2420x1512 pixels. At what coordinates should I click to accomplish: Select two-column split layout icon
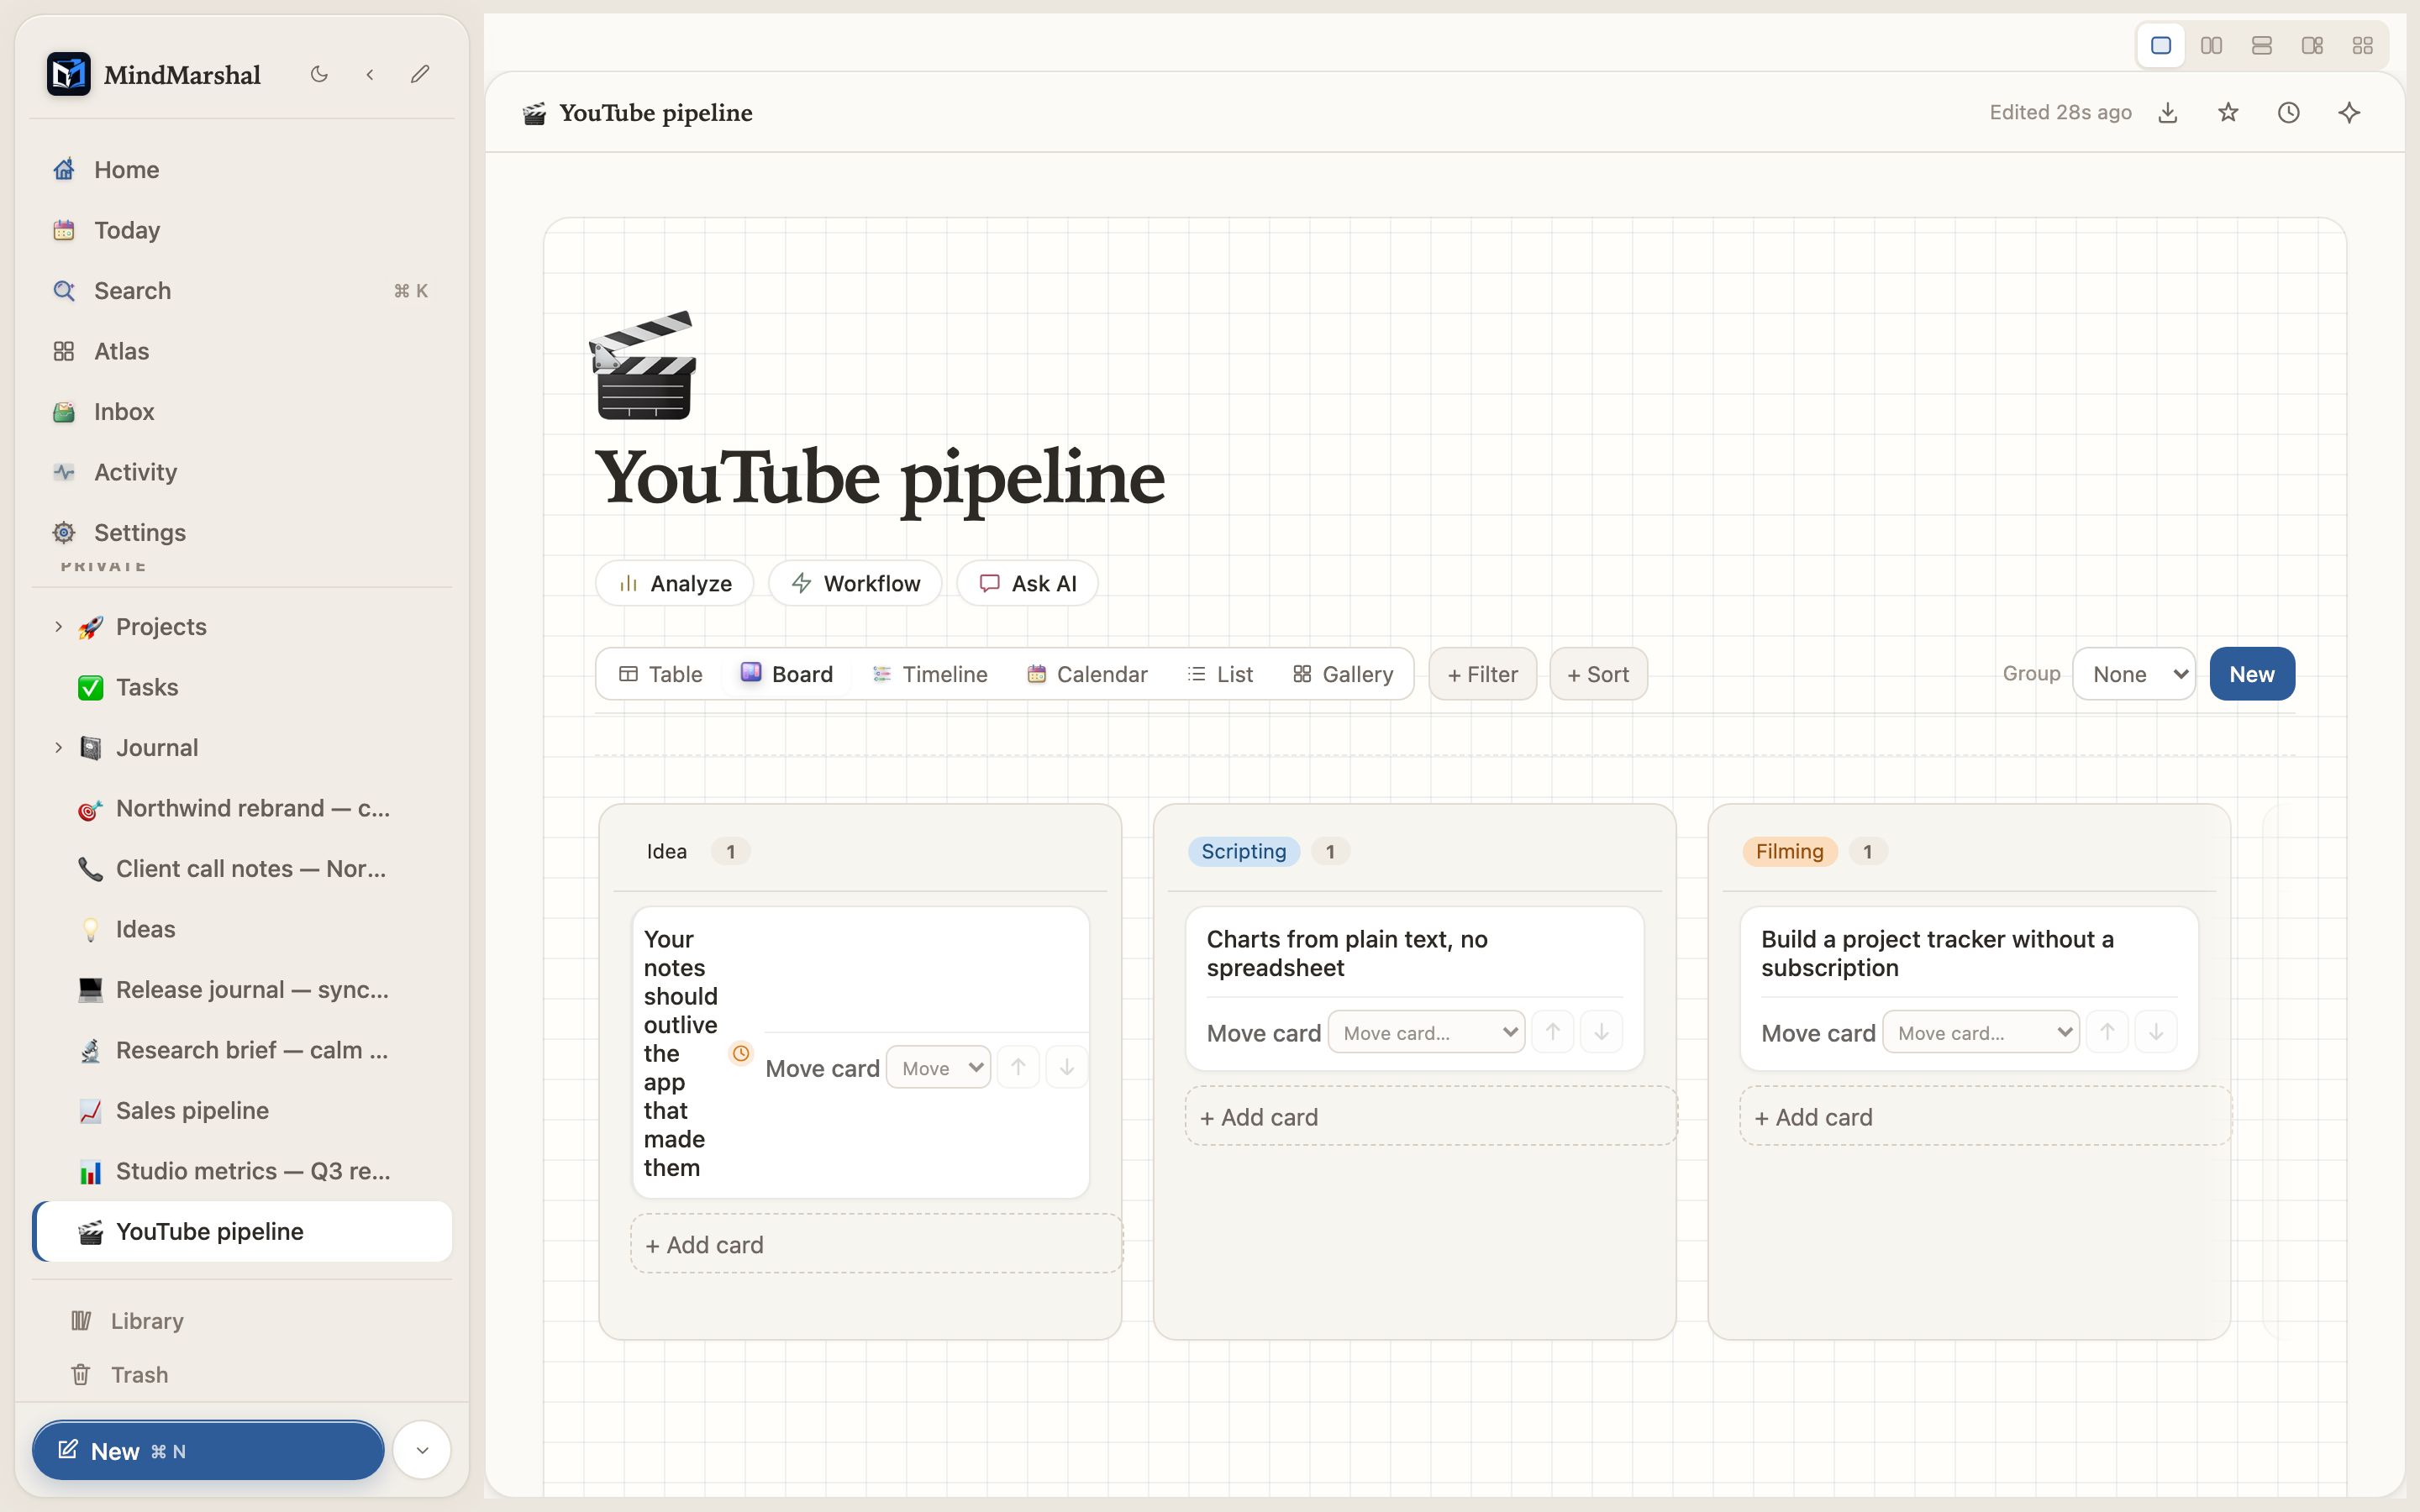pos(2211,46)
